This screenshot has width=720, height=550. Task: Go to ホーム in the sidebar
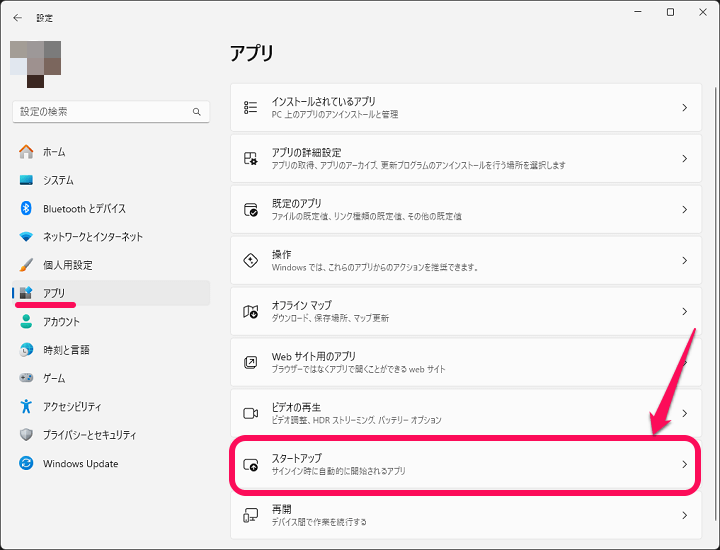coord(54,152)
